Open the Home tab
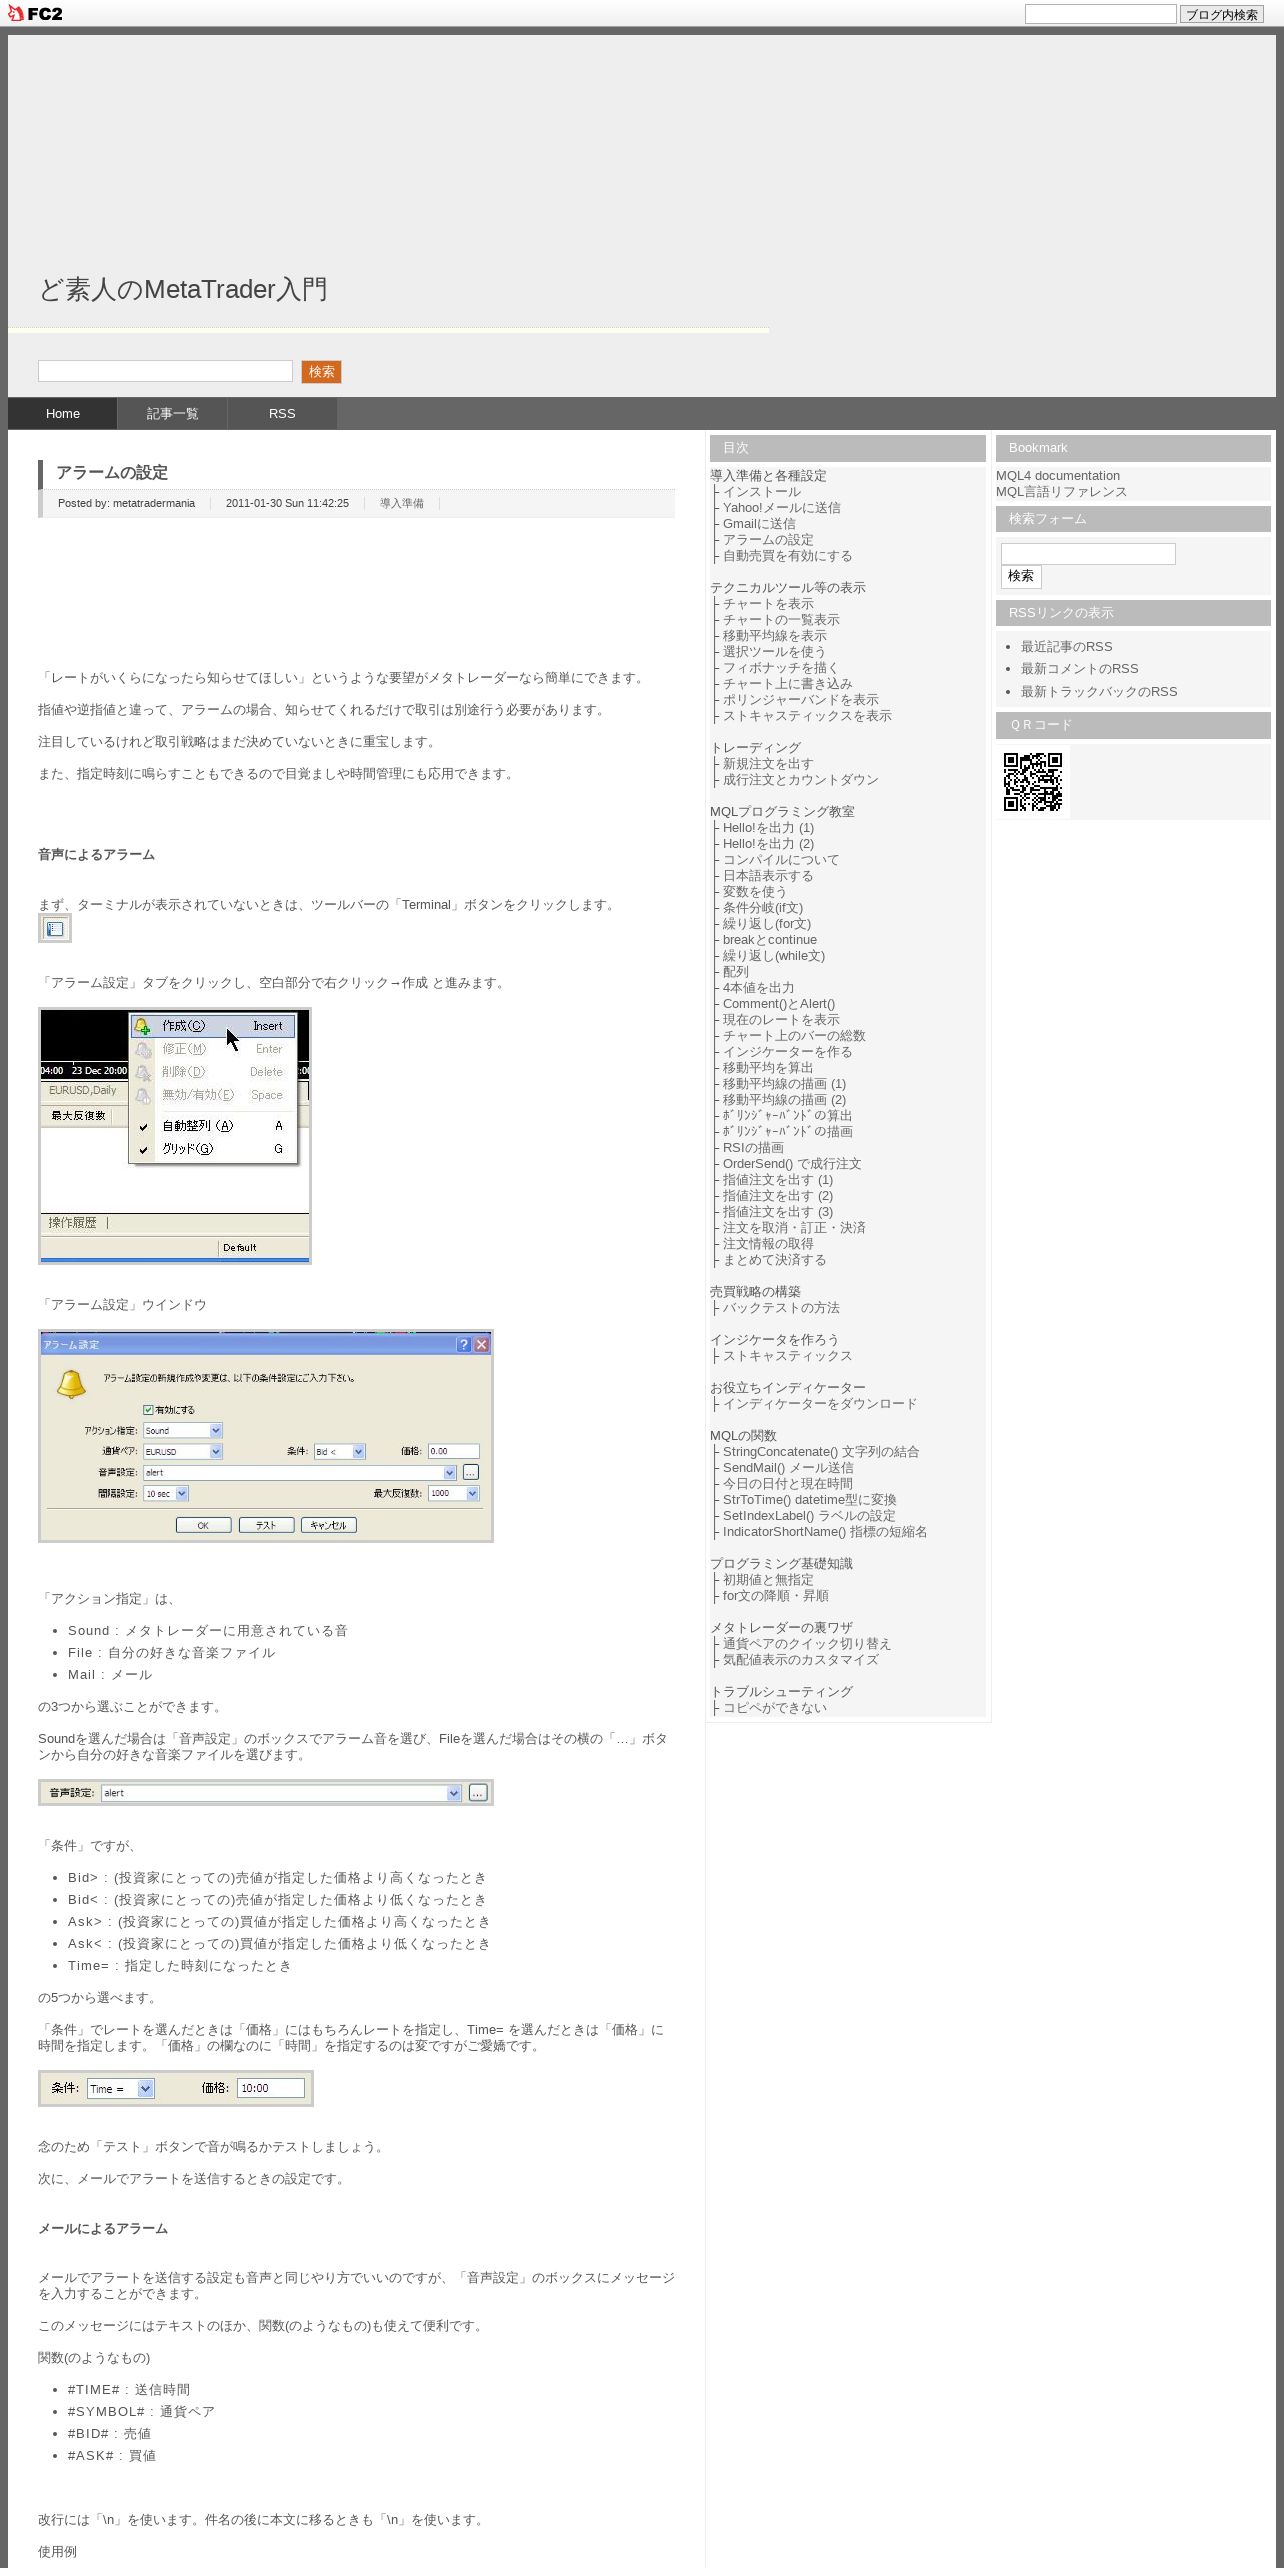 [63, 414]
